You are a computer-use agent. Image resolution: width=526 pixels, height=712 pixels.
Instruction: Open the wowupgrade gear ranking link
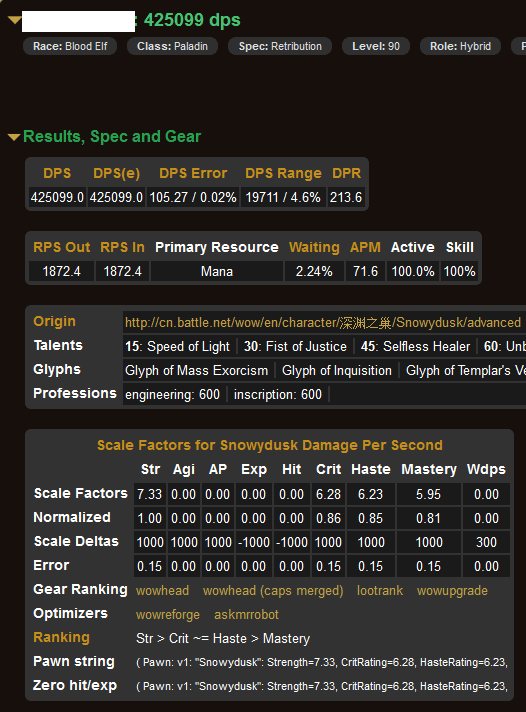pos(452,591)
